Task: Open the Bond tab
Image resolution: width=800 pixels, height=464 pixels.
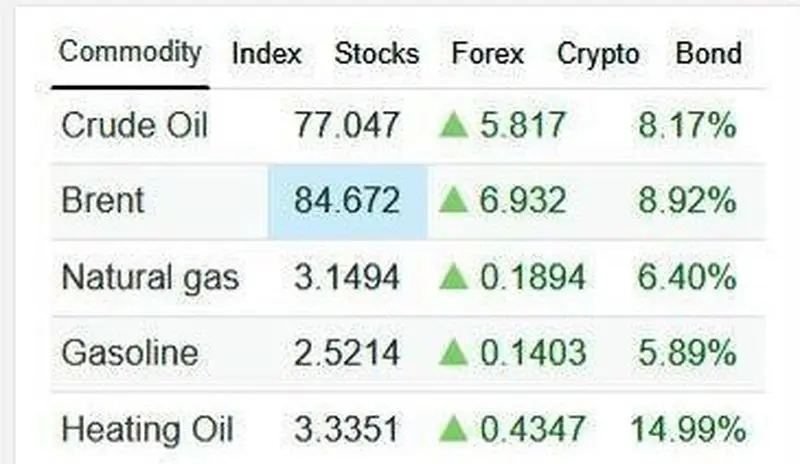Action: click(x=709, y=53)
